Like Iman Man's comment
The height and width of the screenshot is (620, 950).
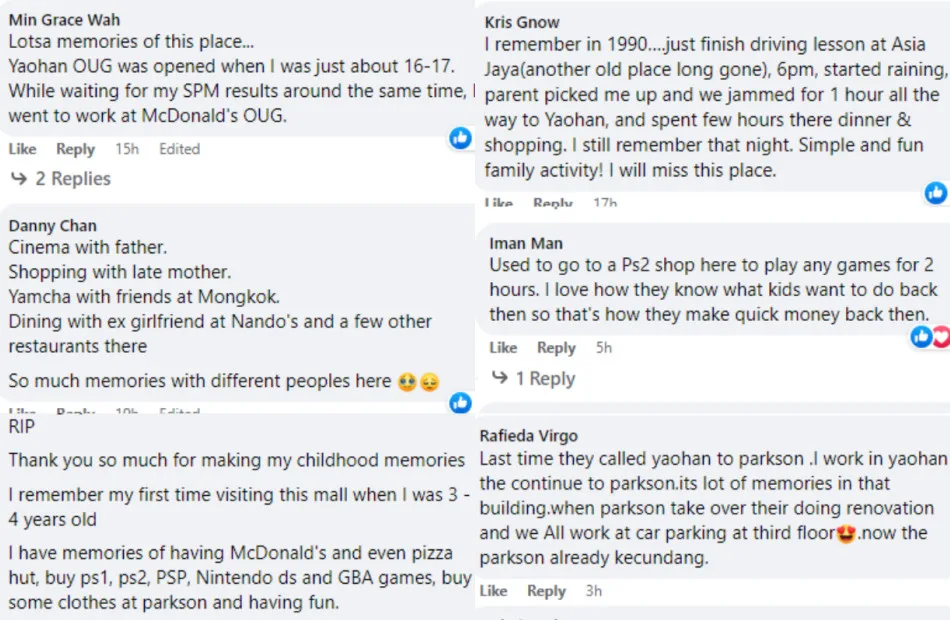pyautogui.click(x=503, y=348)
